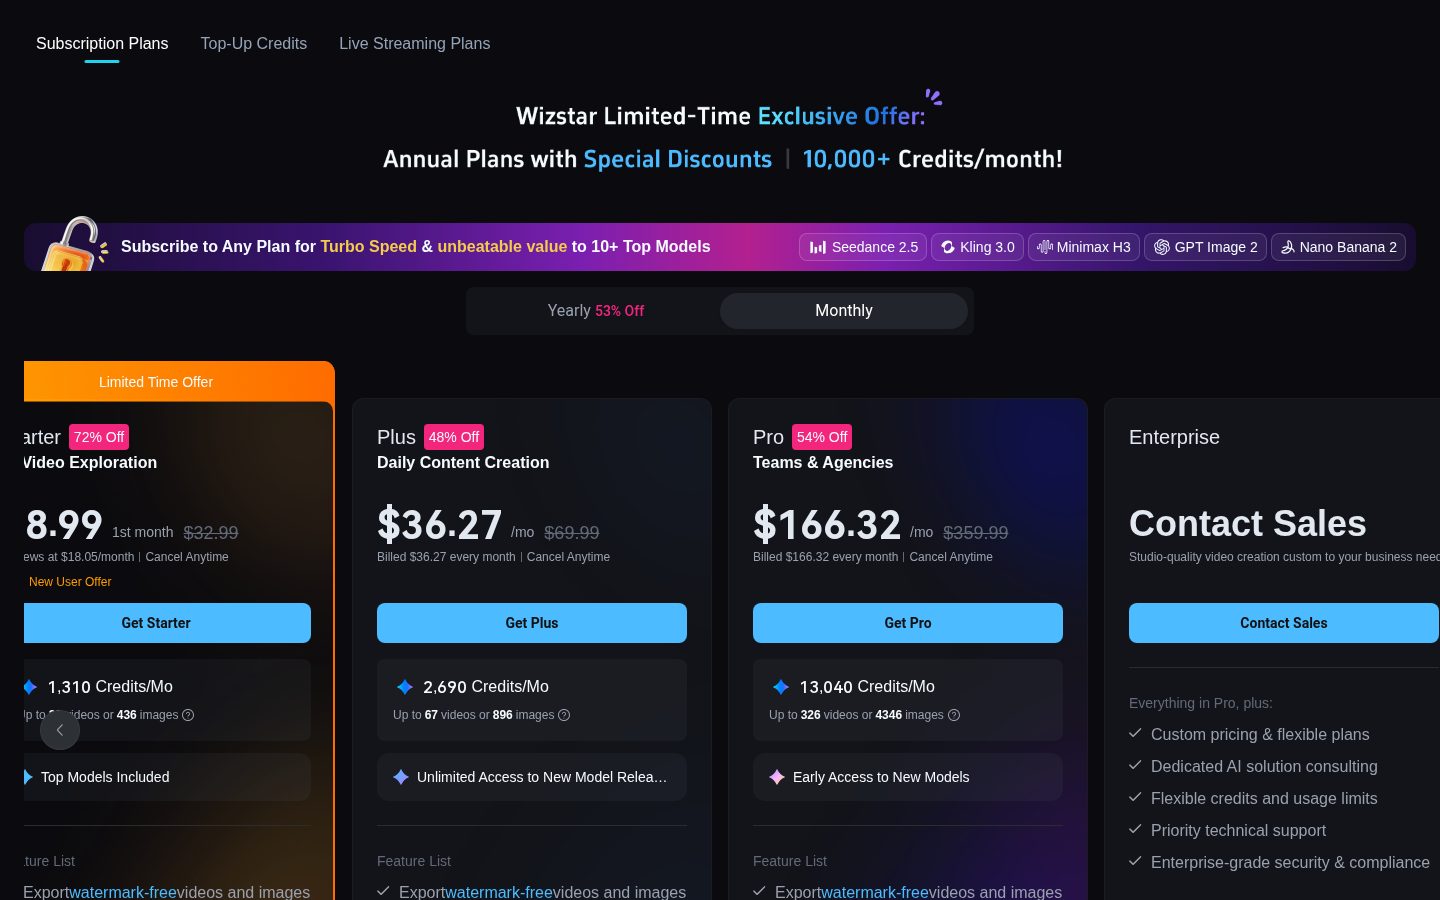Click the Minimax H3 model chip
This screenshot has height=900, width=1440.
(x=1084, y=247)
